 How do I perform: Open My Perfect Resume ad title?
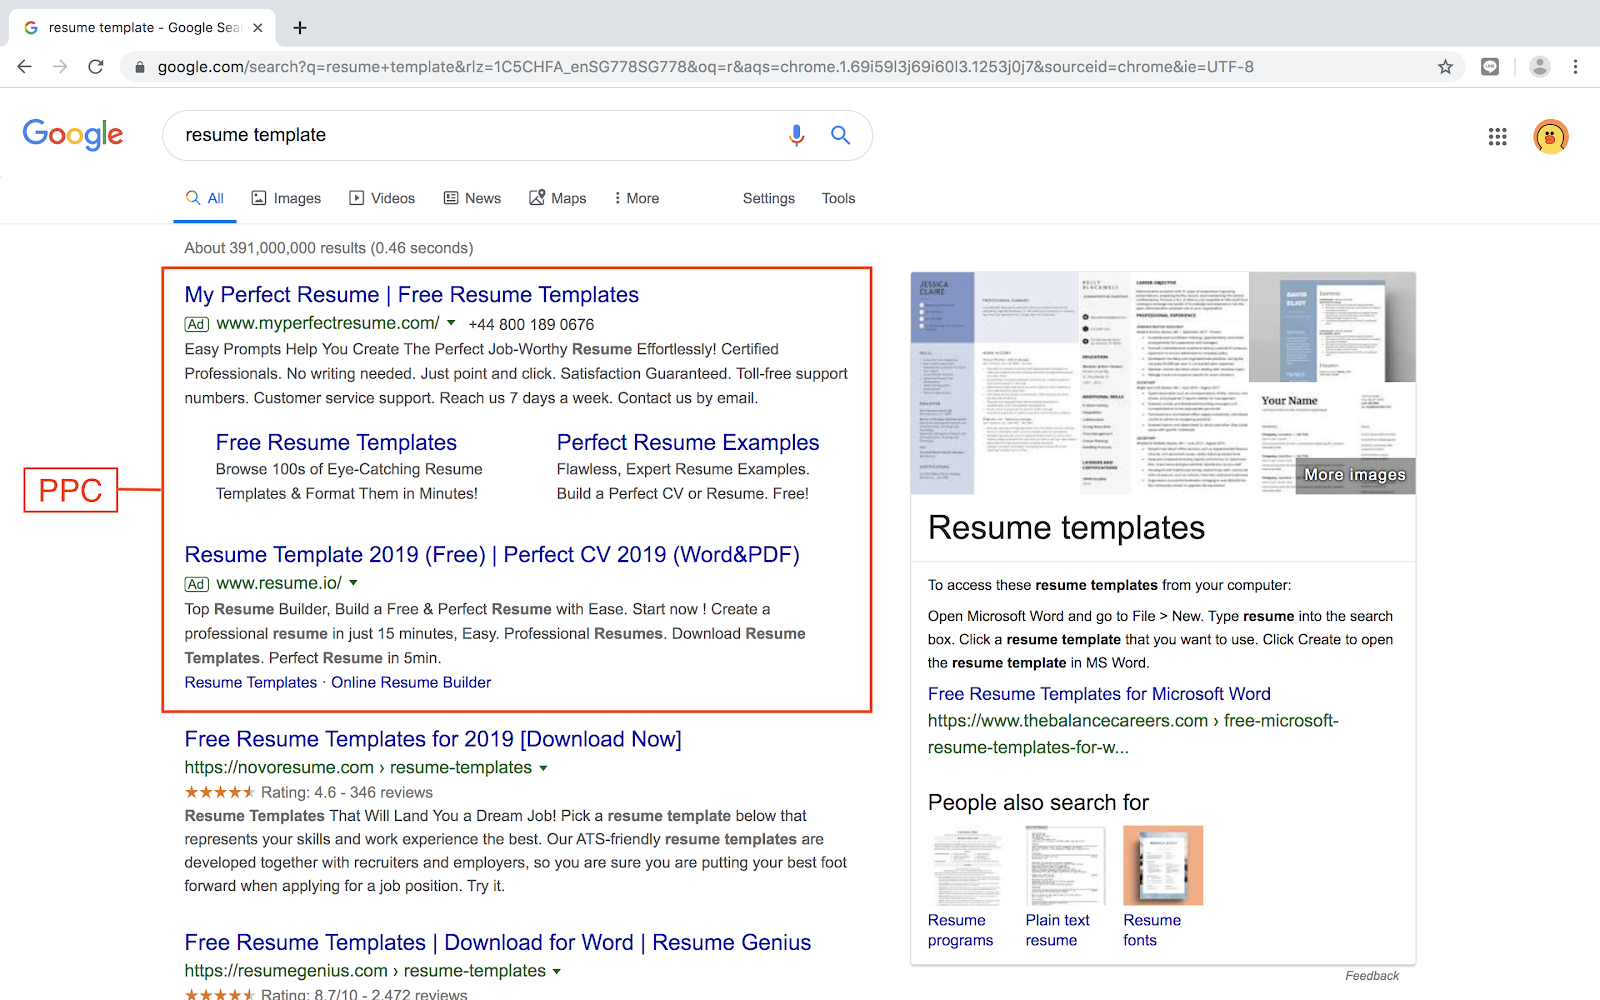412,295
